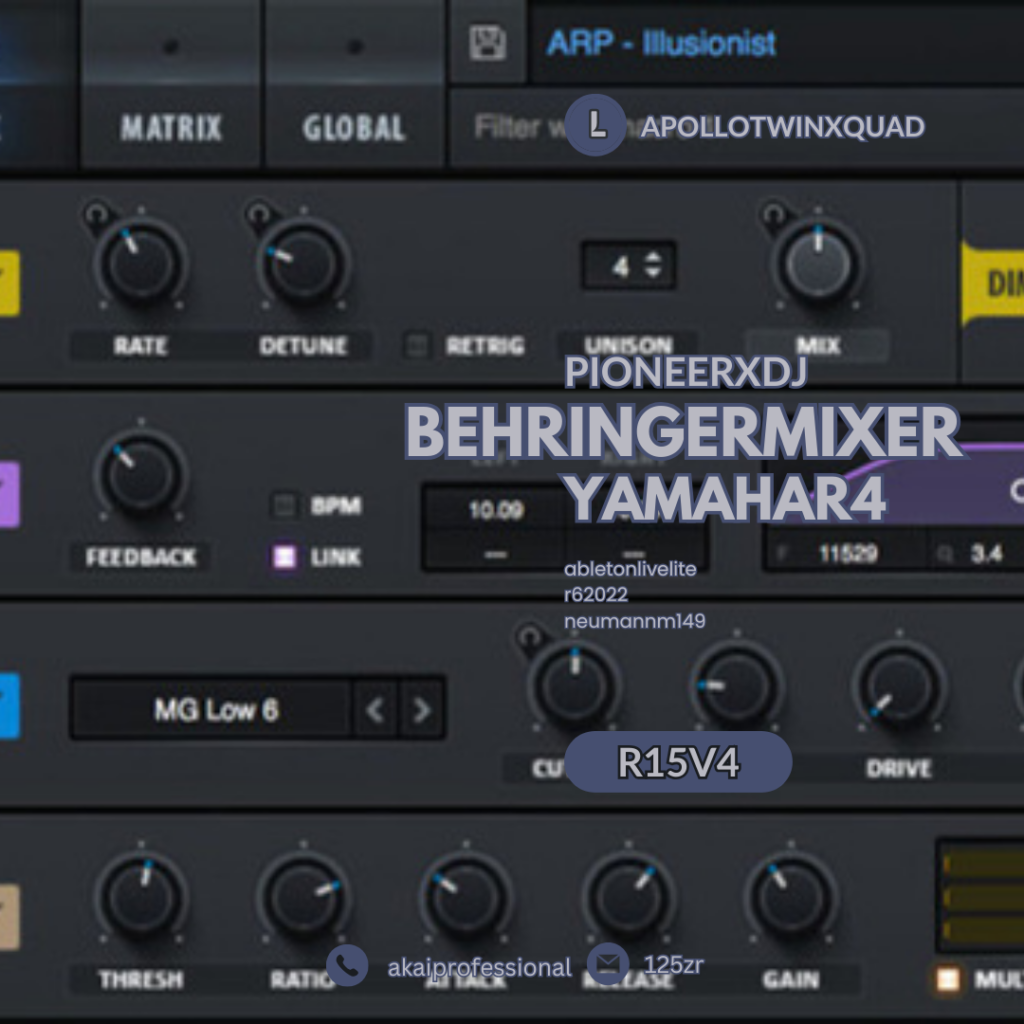Disable the LINK checkbox

coord(285,556)
